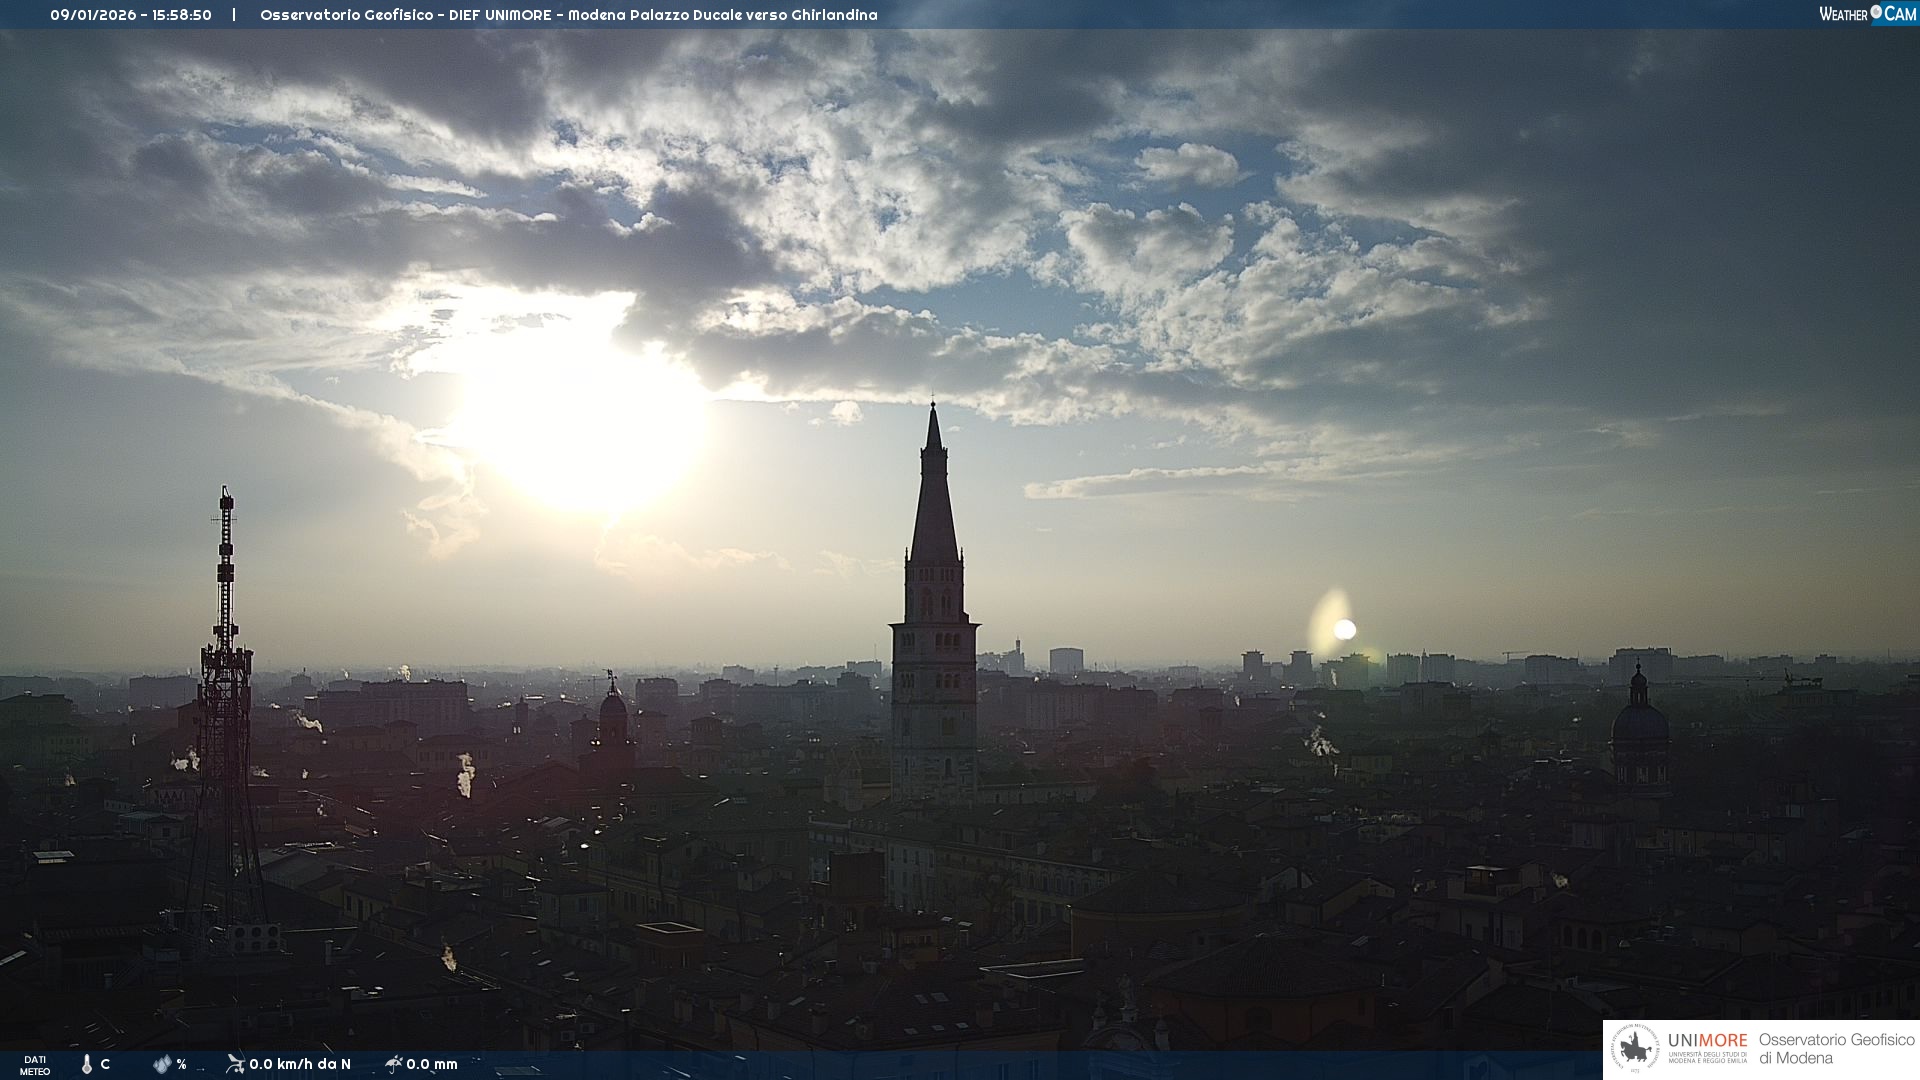Click the wind anemometer icon

235,1064
